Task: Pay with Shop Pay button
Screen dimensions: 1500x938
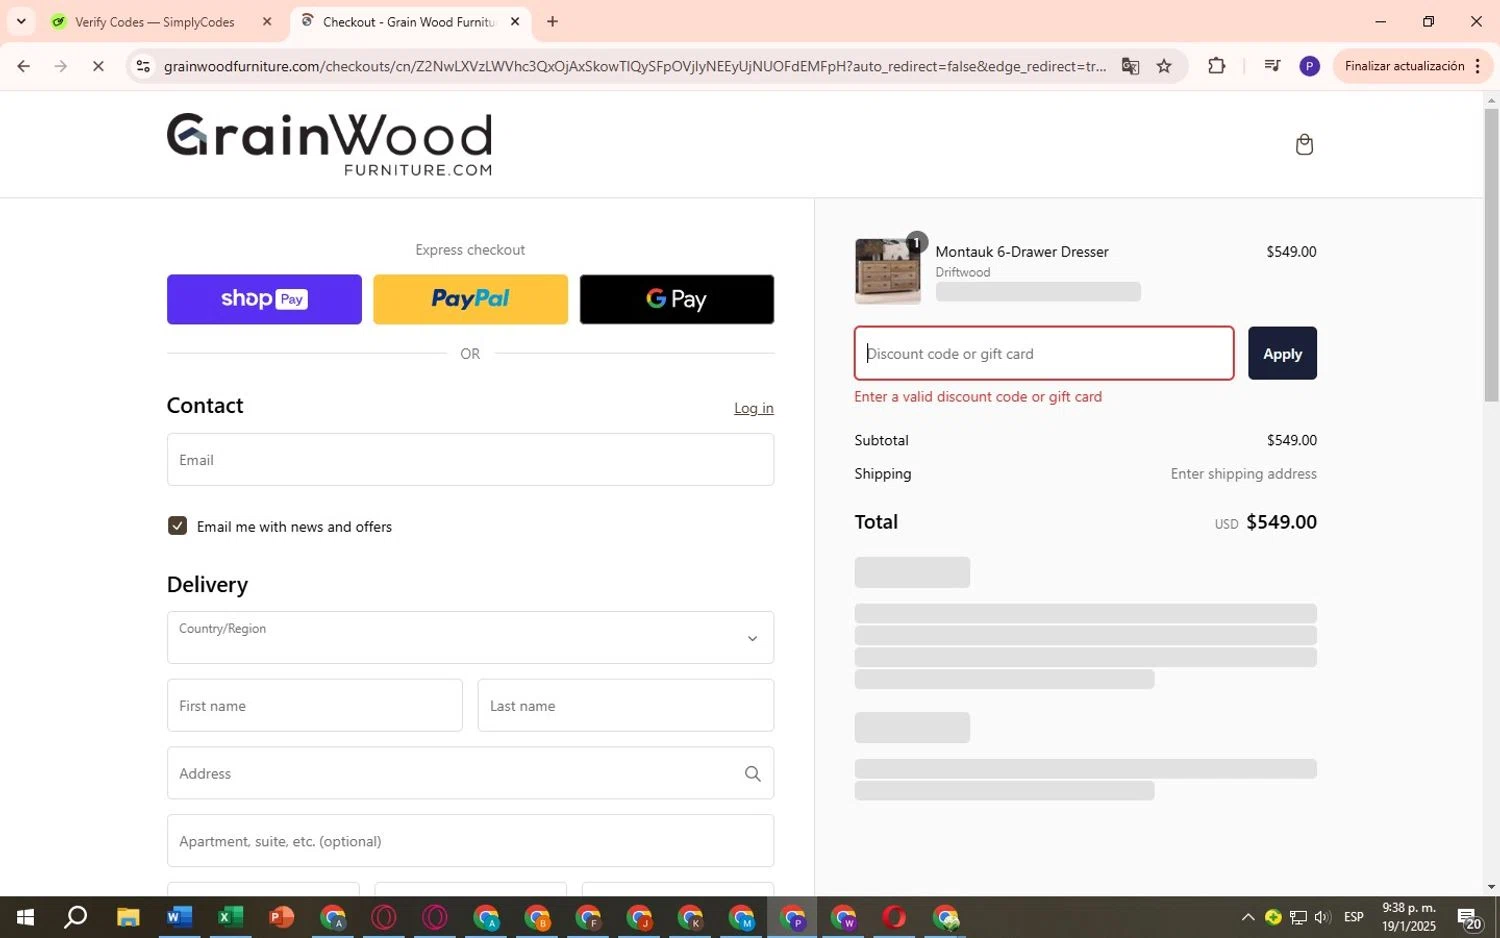Action: (264, 299)
